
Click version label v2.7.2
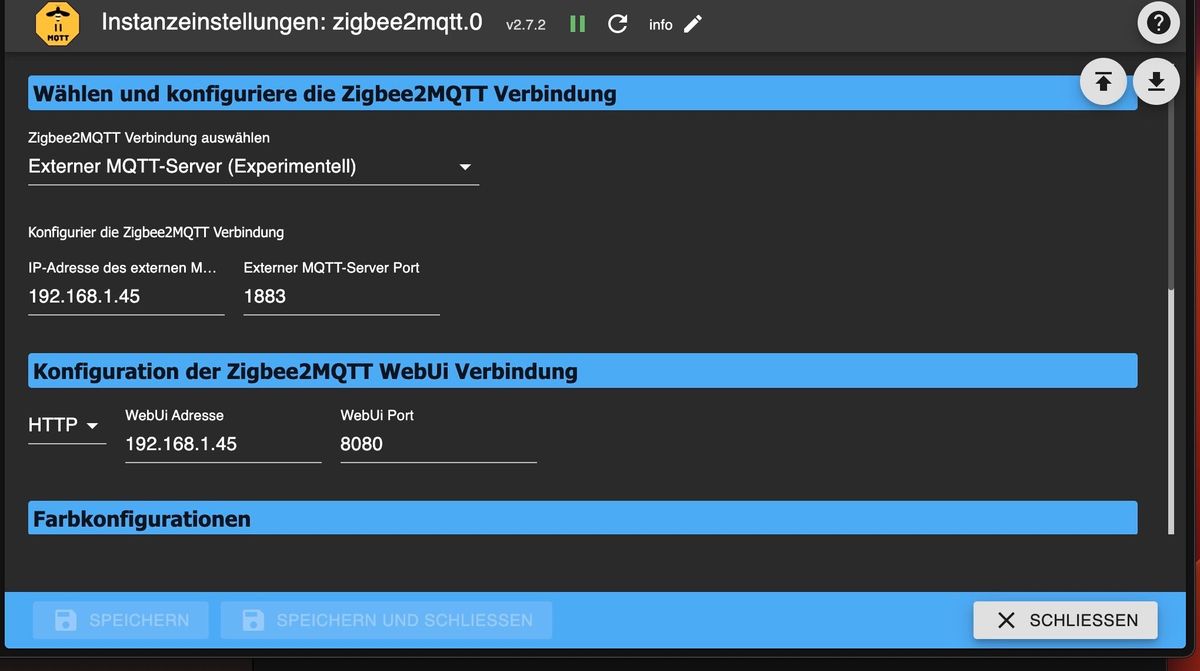click(x=526, y=25)
